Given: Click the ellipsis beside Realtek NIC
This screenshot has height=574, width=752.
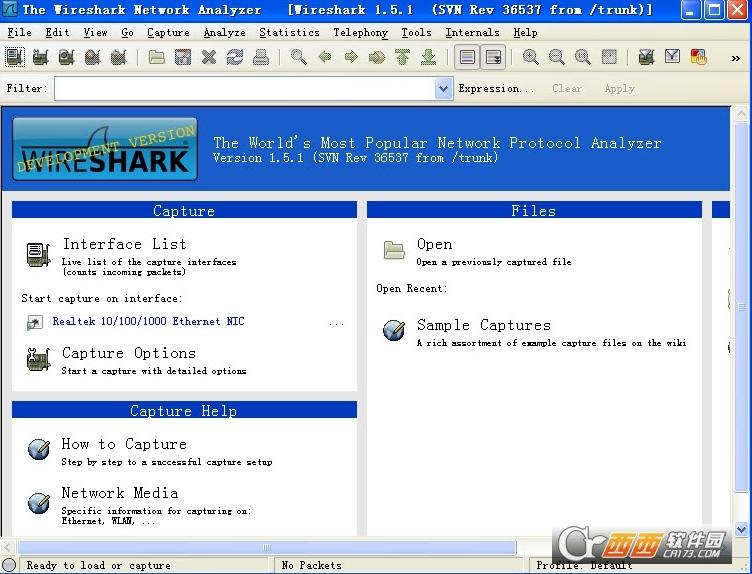Looking at the screenshot, I should (337, 324).
